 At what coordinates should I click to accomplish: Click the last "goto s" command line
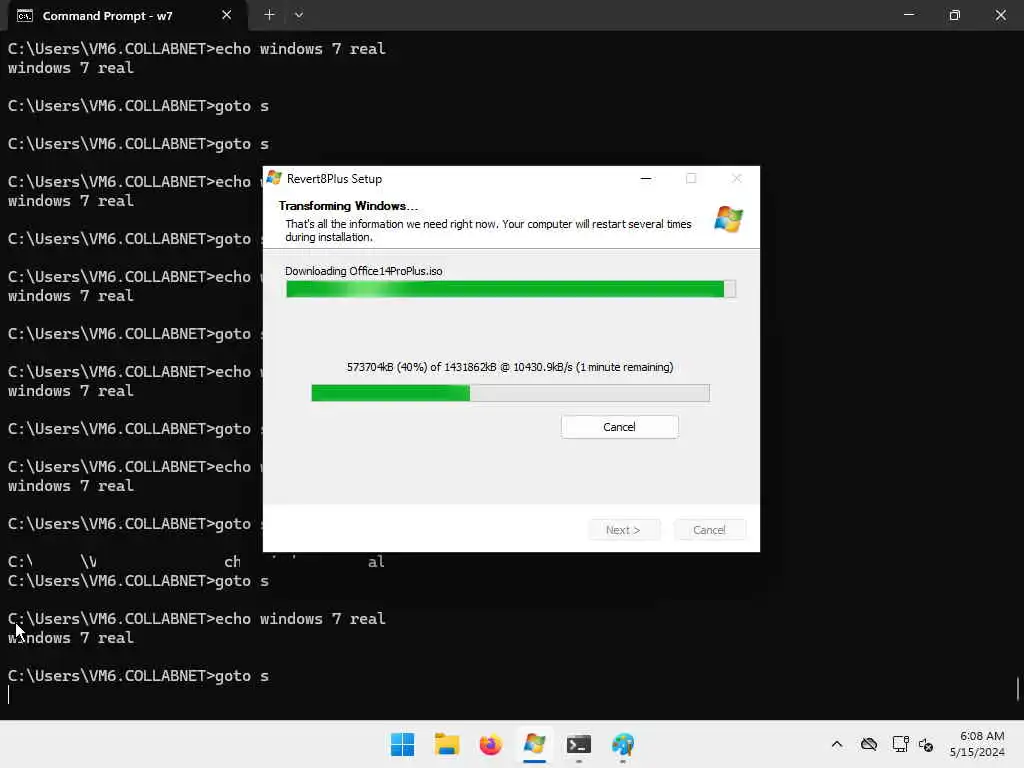[138, 676]
